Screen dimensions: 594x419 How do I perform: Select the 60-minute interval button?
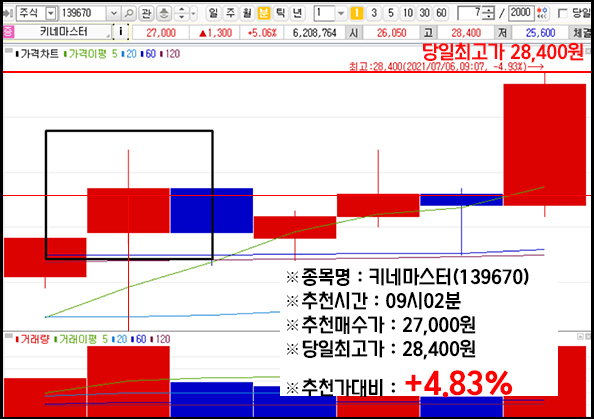tap(441, 13)
